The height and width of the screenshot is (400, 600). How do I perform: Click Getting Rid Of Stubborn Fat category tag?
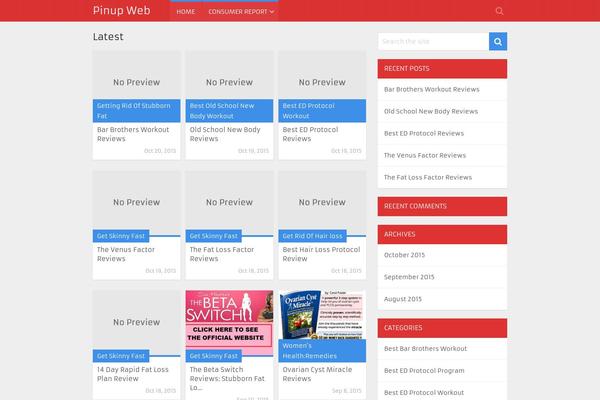(136, 111)
